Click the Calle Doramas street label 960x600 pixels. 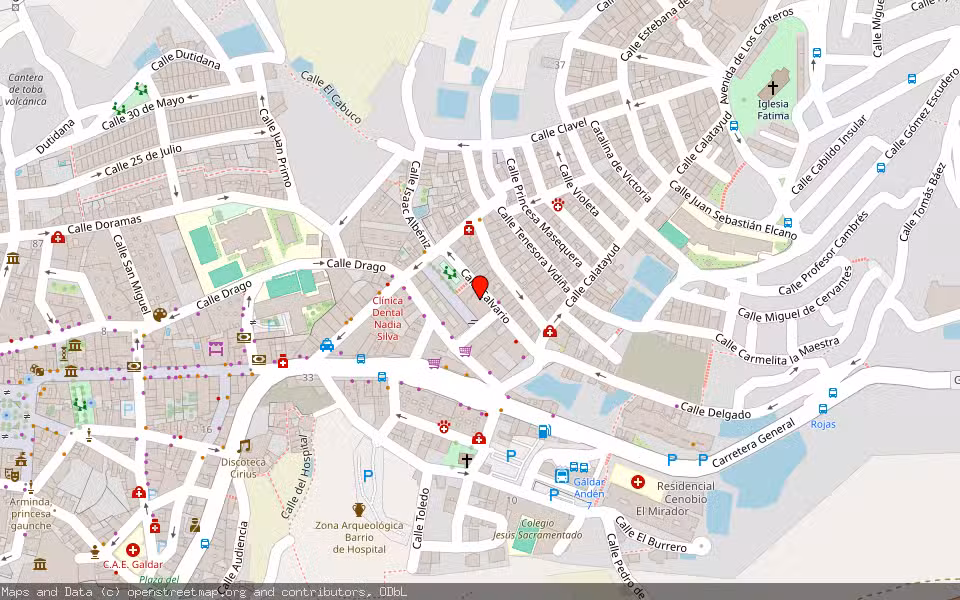pos(105,224)
